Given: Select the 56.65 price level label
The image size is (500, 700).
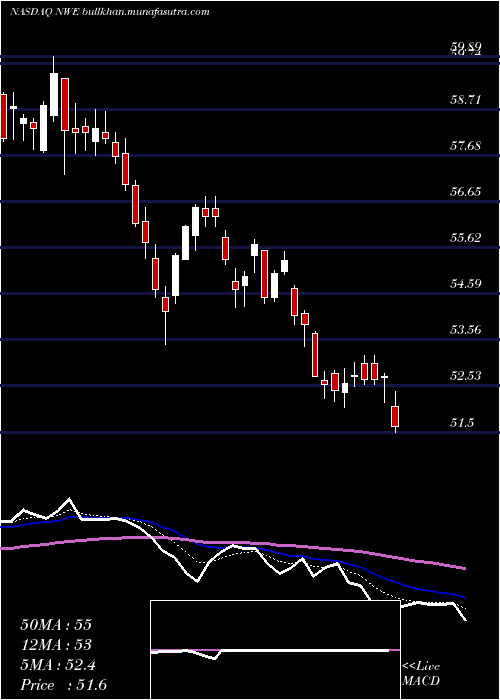Looking at the screenshot, I should [x=465, y=192].
